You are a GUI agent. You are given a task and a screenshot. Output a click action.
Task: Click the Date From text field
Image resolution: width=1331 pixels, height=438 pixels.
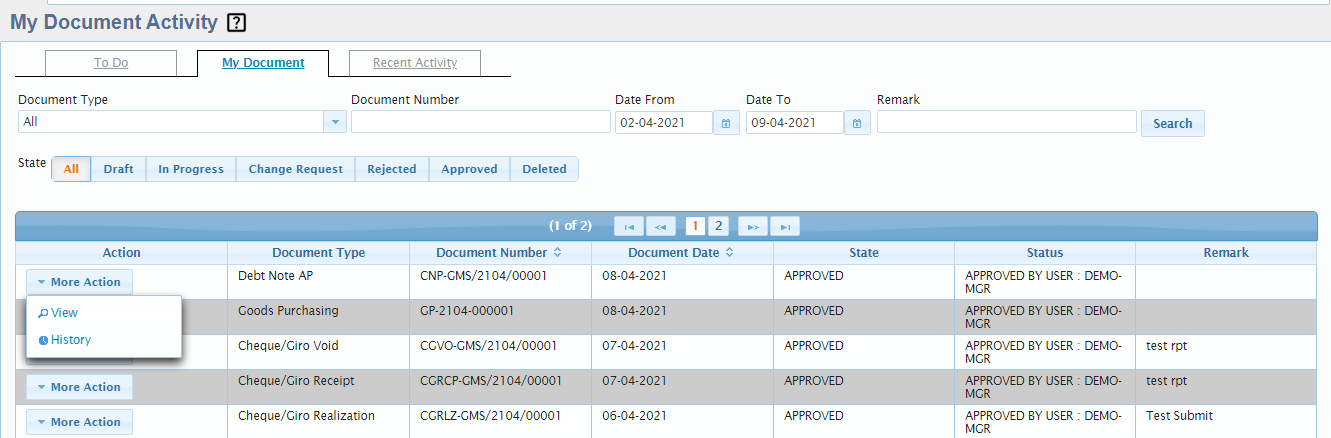pos(664,123)
